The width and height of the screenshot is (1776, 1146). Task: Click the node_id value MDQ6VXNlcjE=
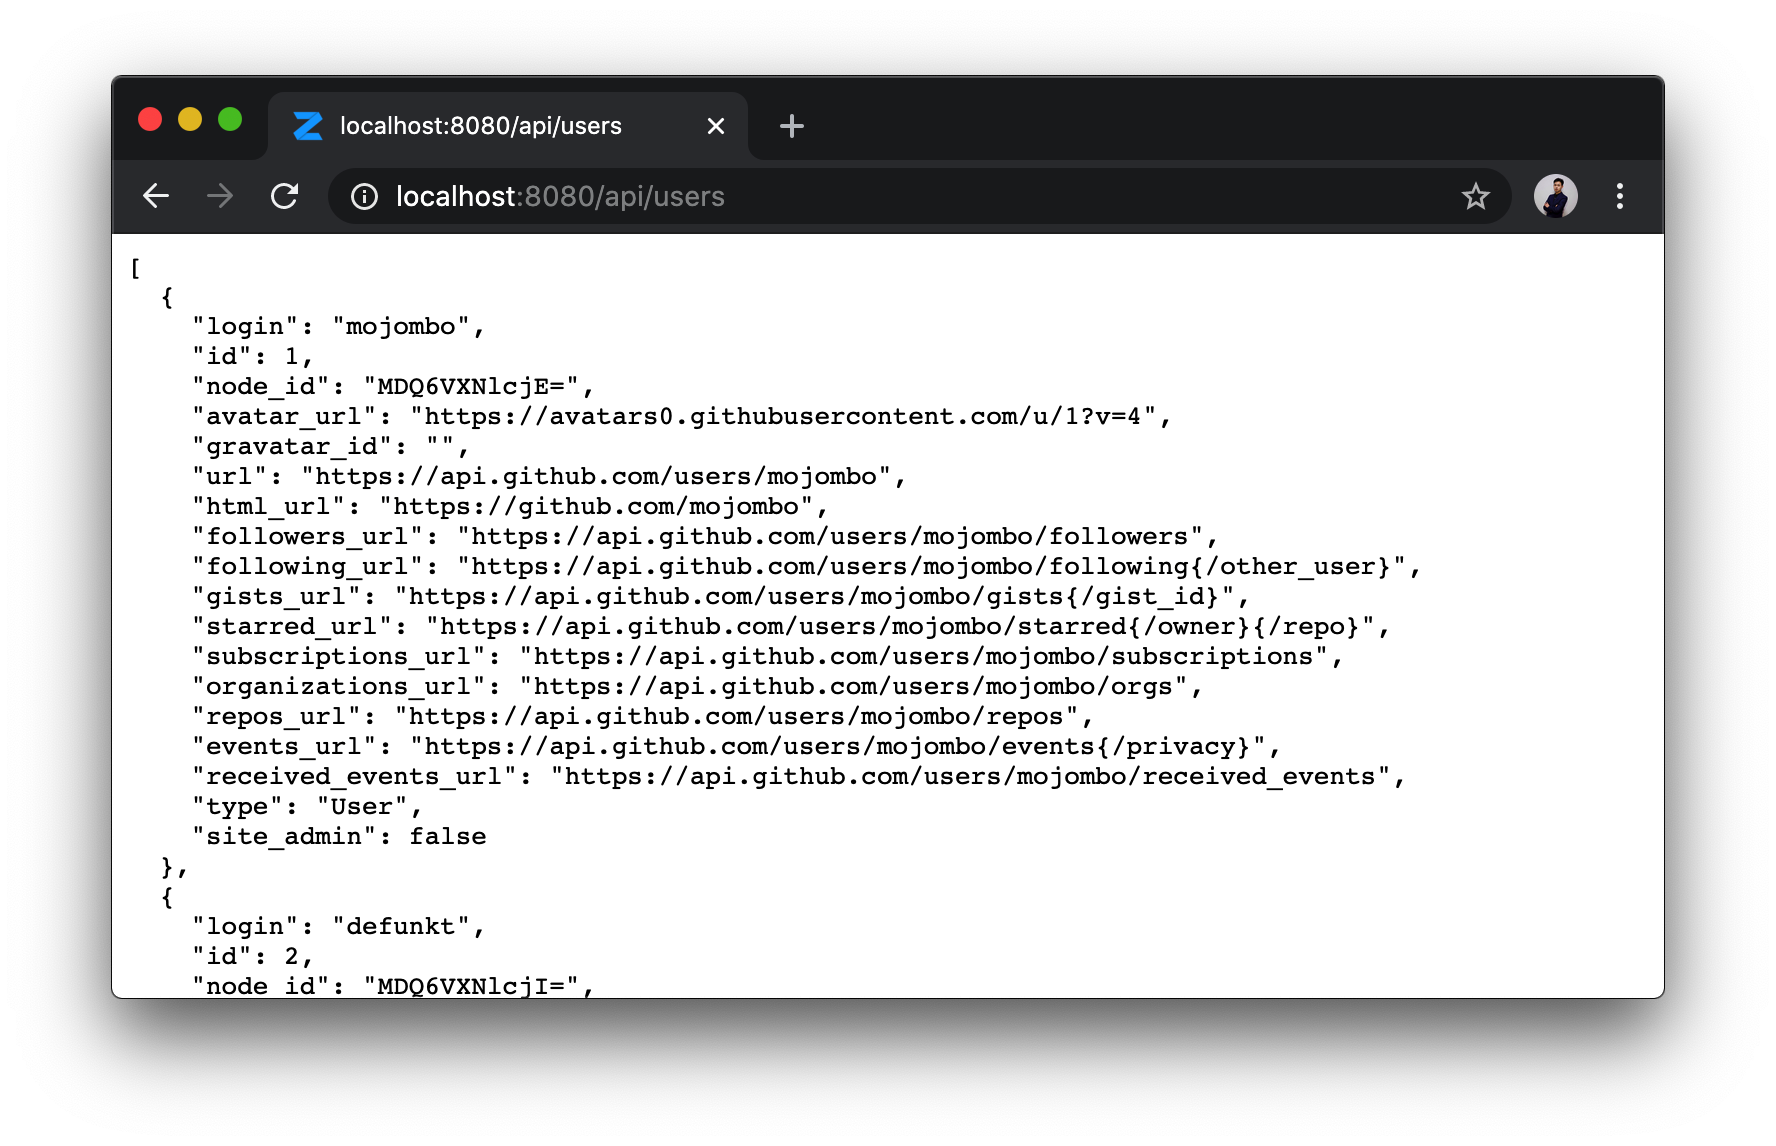click(471, 387)
